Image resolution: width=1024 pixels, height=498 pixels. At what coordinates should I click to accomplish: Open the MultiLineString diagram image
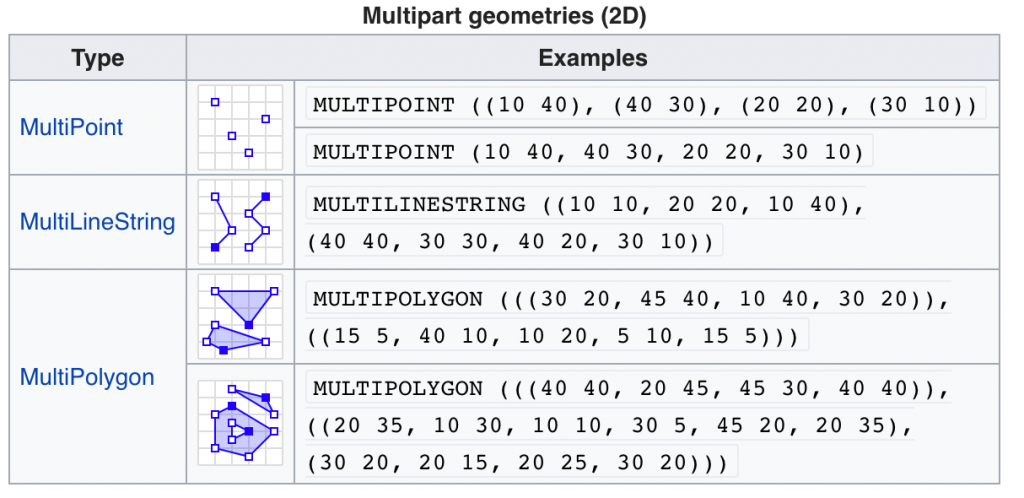point(240,222)
